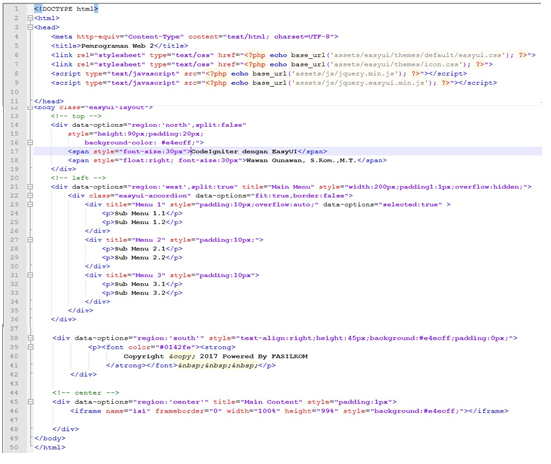This screenshot has width=551, height=464.
Task: Click the region:'north' data-options on line 14
Action: click(158, 125)
